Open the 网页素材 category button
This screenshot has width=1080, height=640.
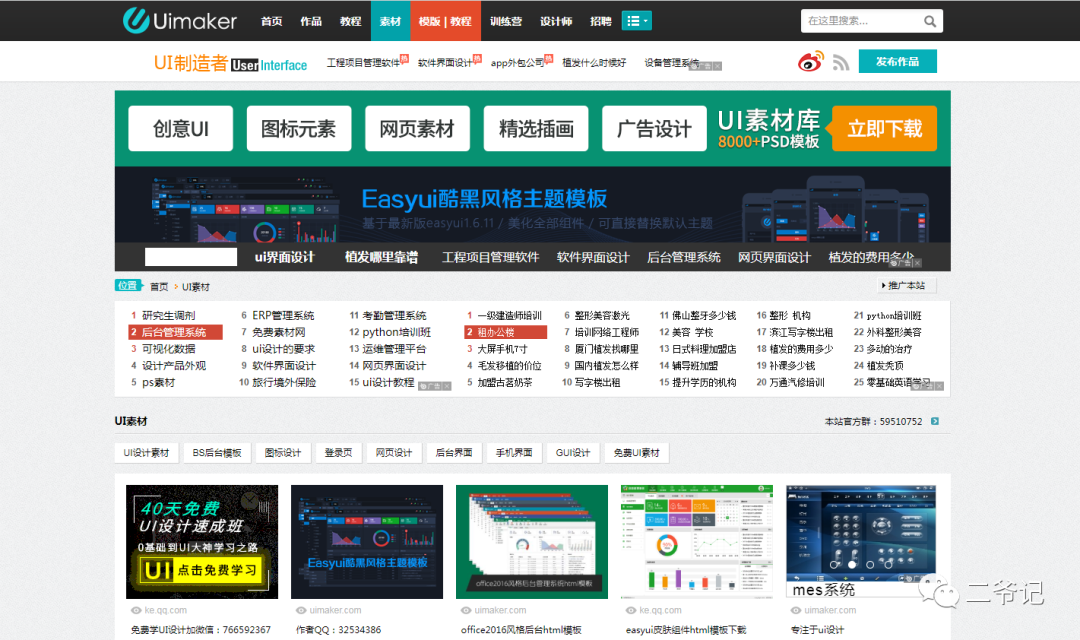click(417, 129)
